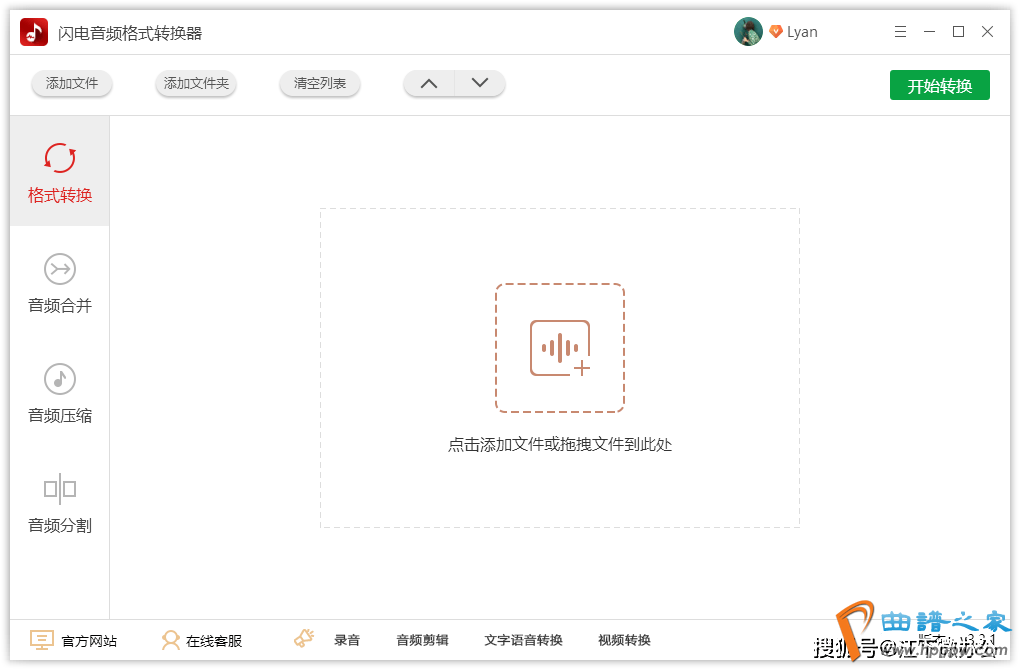
Task: Click the waveform add-file icon in center
Action: point(560,348)
